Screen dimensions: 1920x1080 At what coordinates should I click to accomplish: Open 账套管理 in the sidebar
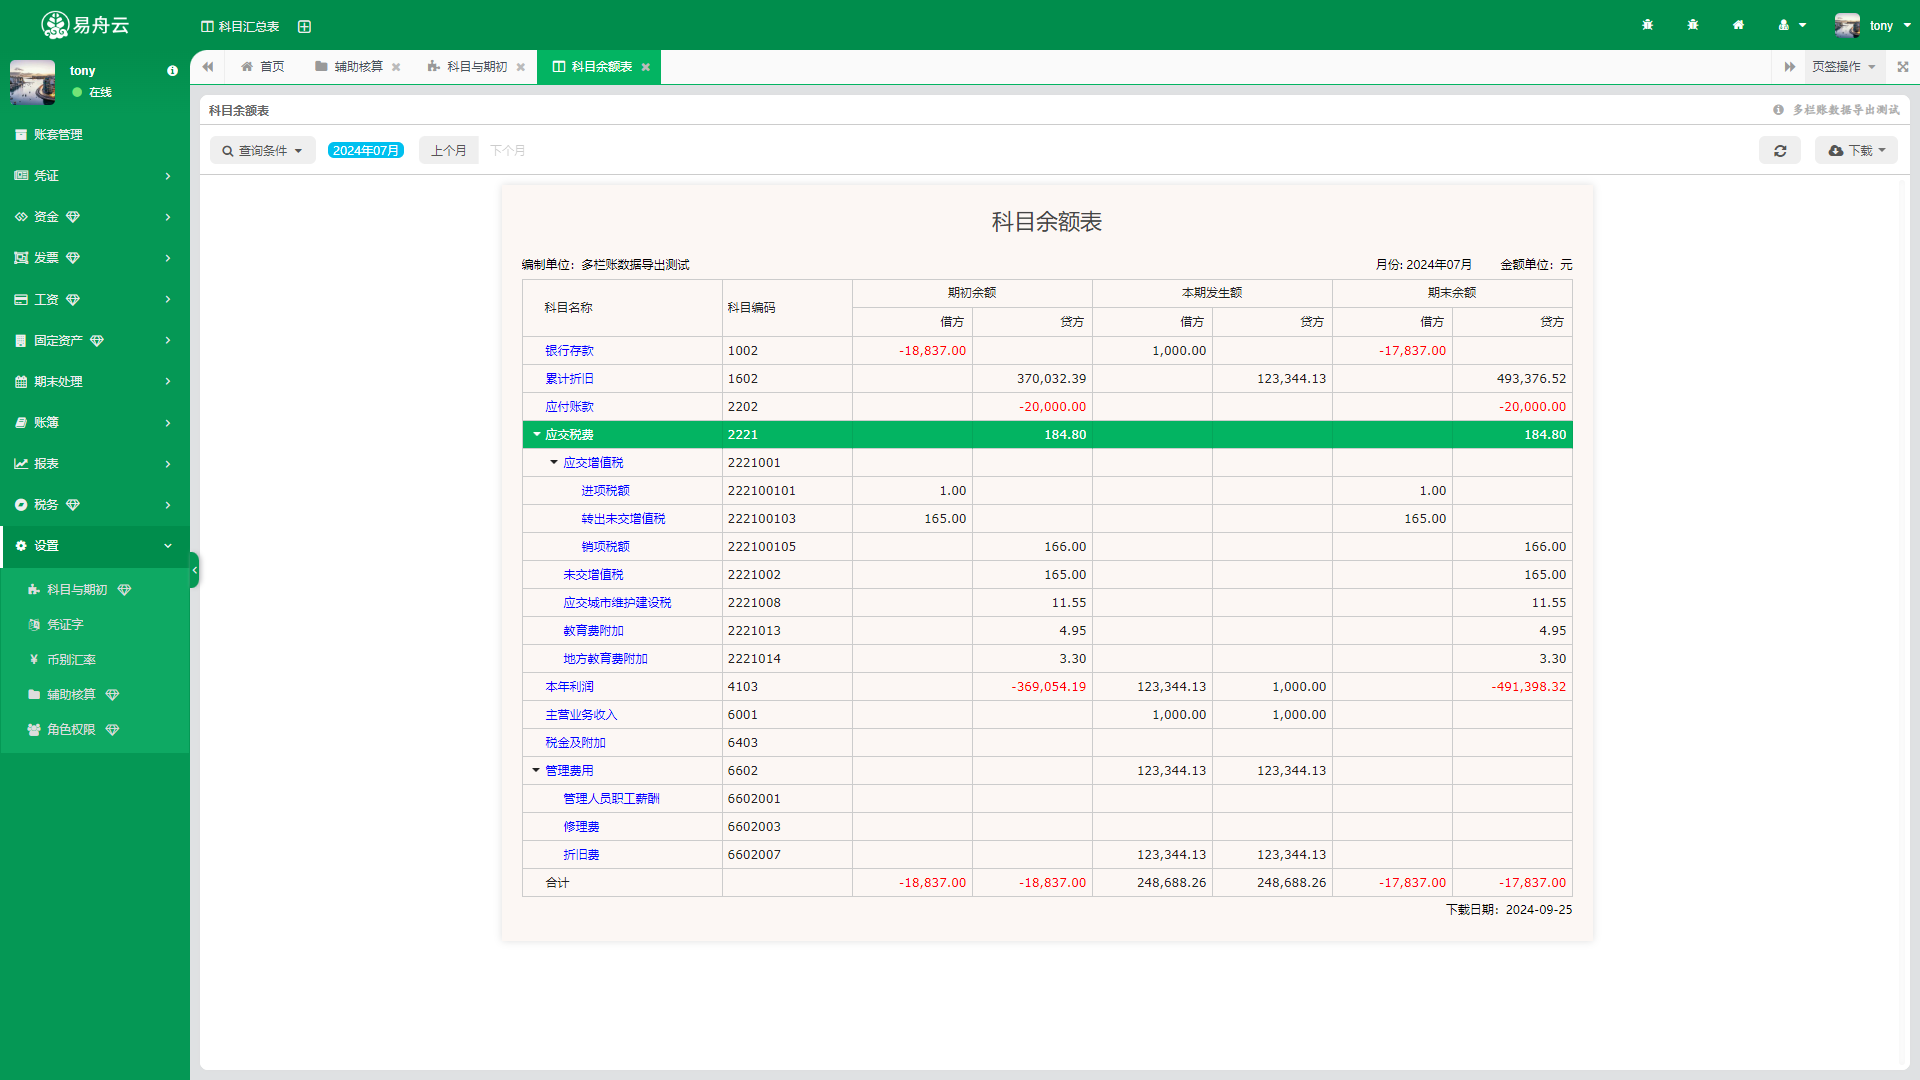click(x=95, y=134)
